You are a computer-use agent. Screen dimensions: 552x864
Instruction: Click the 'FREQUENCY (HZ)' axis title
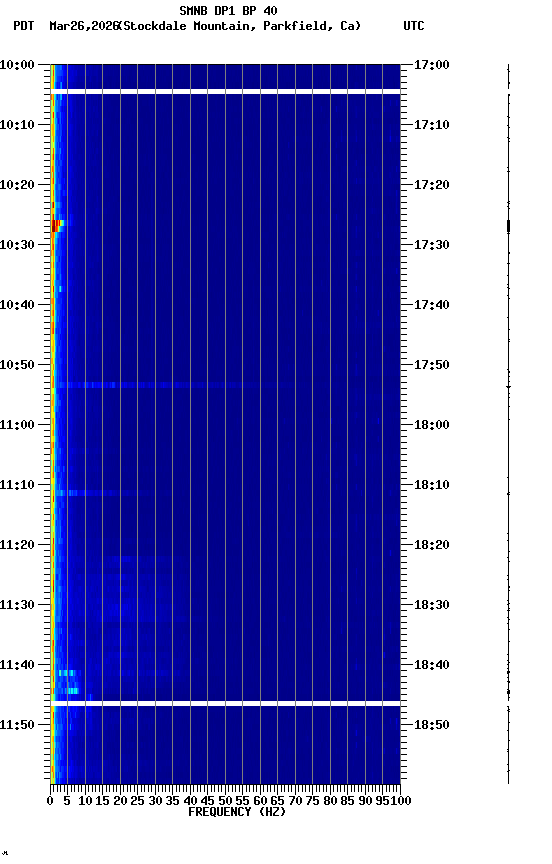[x=237, y=812]
